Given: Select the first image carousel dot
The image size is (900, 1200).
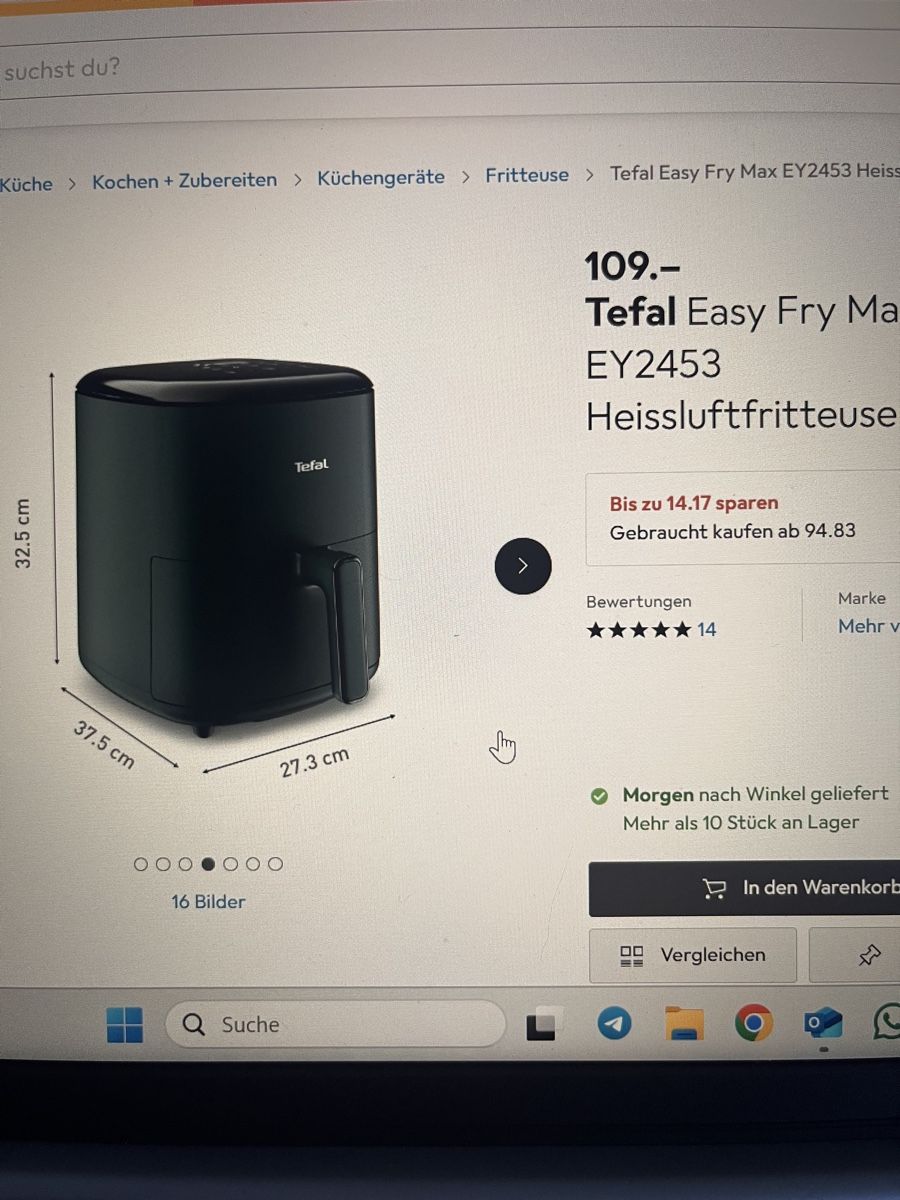Looking at the screenshot, I should 141,864.
